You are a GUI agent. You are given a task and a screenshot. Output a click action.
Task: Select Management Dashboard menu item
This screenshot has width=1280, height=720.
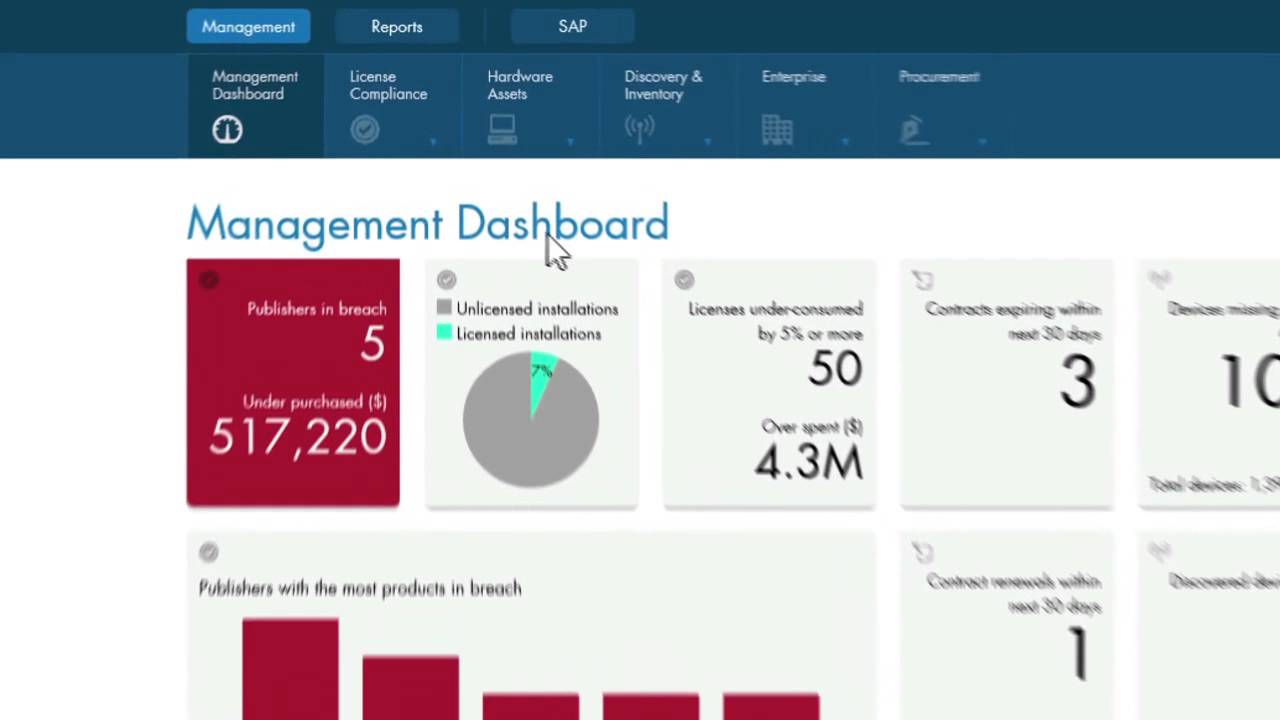coord(255,107)
